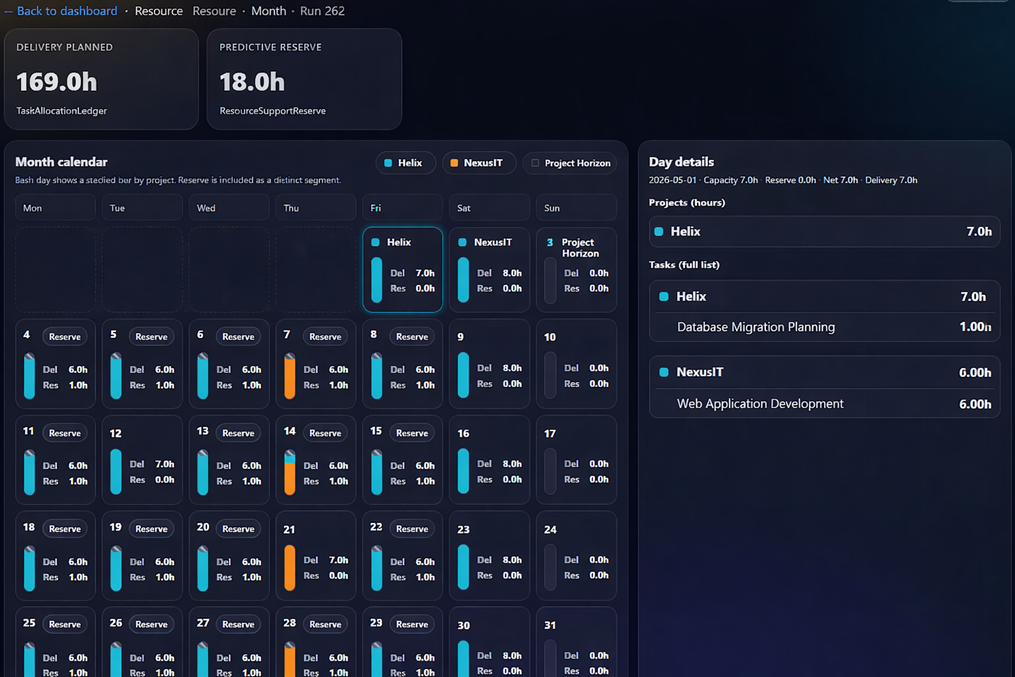Screen dimensions: 1015x677
Task: Click the NexusIT color dot in task list
Action: pyautogui.click(x=664, y=372)
